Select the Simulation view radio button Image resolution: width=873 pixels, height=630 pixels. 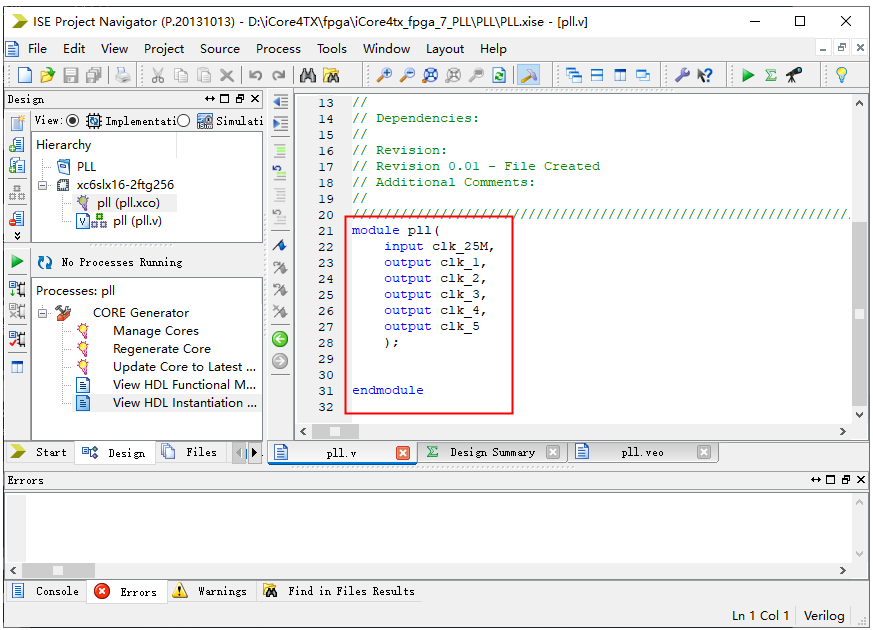point(183,121)
